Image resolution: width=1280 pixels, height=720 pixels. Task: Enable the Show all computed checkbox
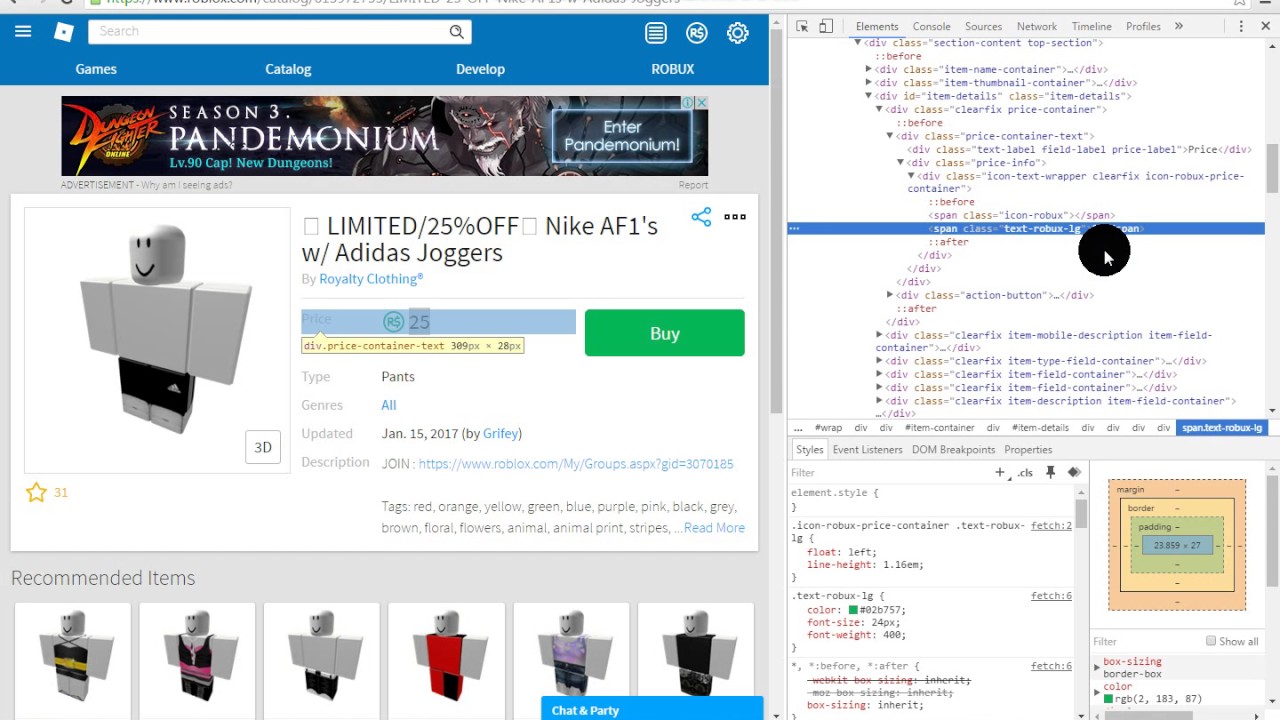[x=1211, y=641]
